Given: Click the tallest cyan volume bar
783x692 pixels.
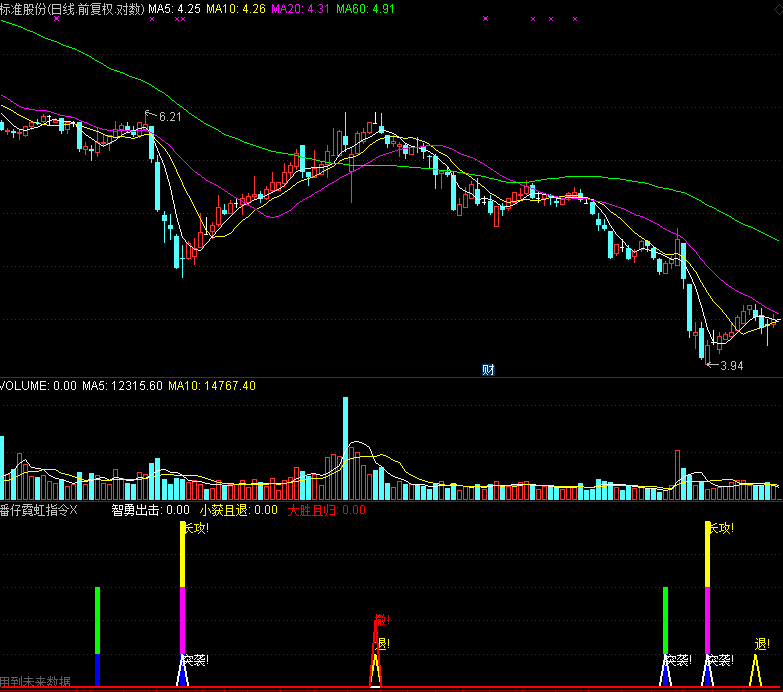Looking at the screenshot, I should click(346, 447).
